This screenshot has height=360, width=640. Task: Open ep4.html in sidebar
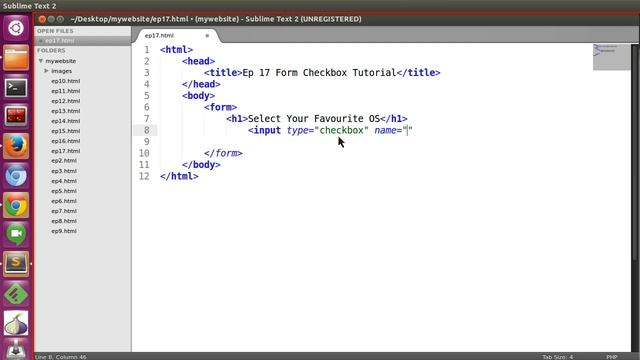(64, 181)
